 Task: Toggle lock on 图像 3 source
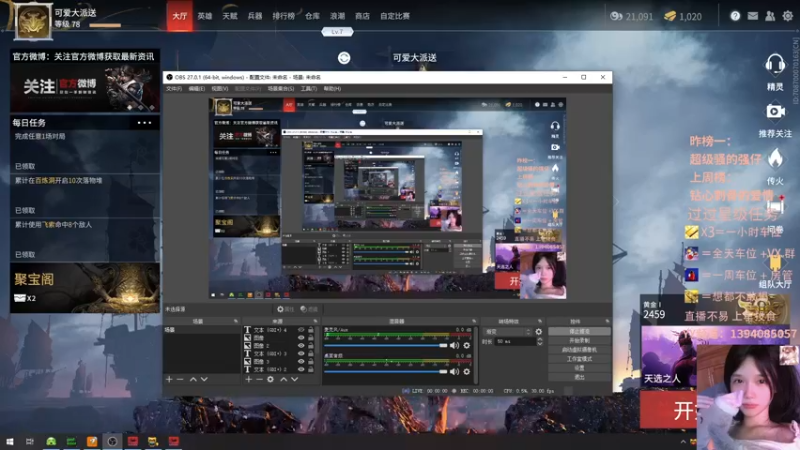pos(311,362)
